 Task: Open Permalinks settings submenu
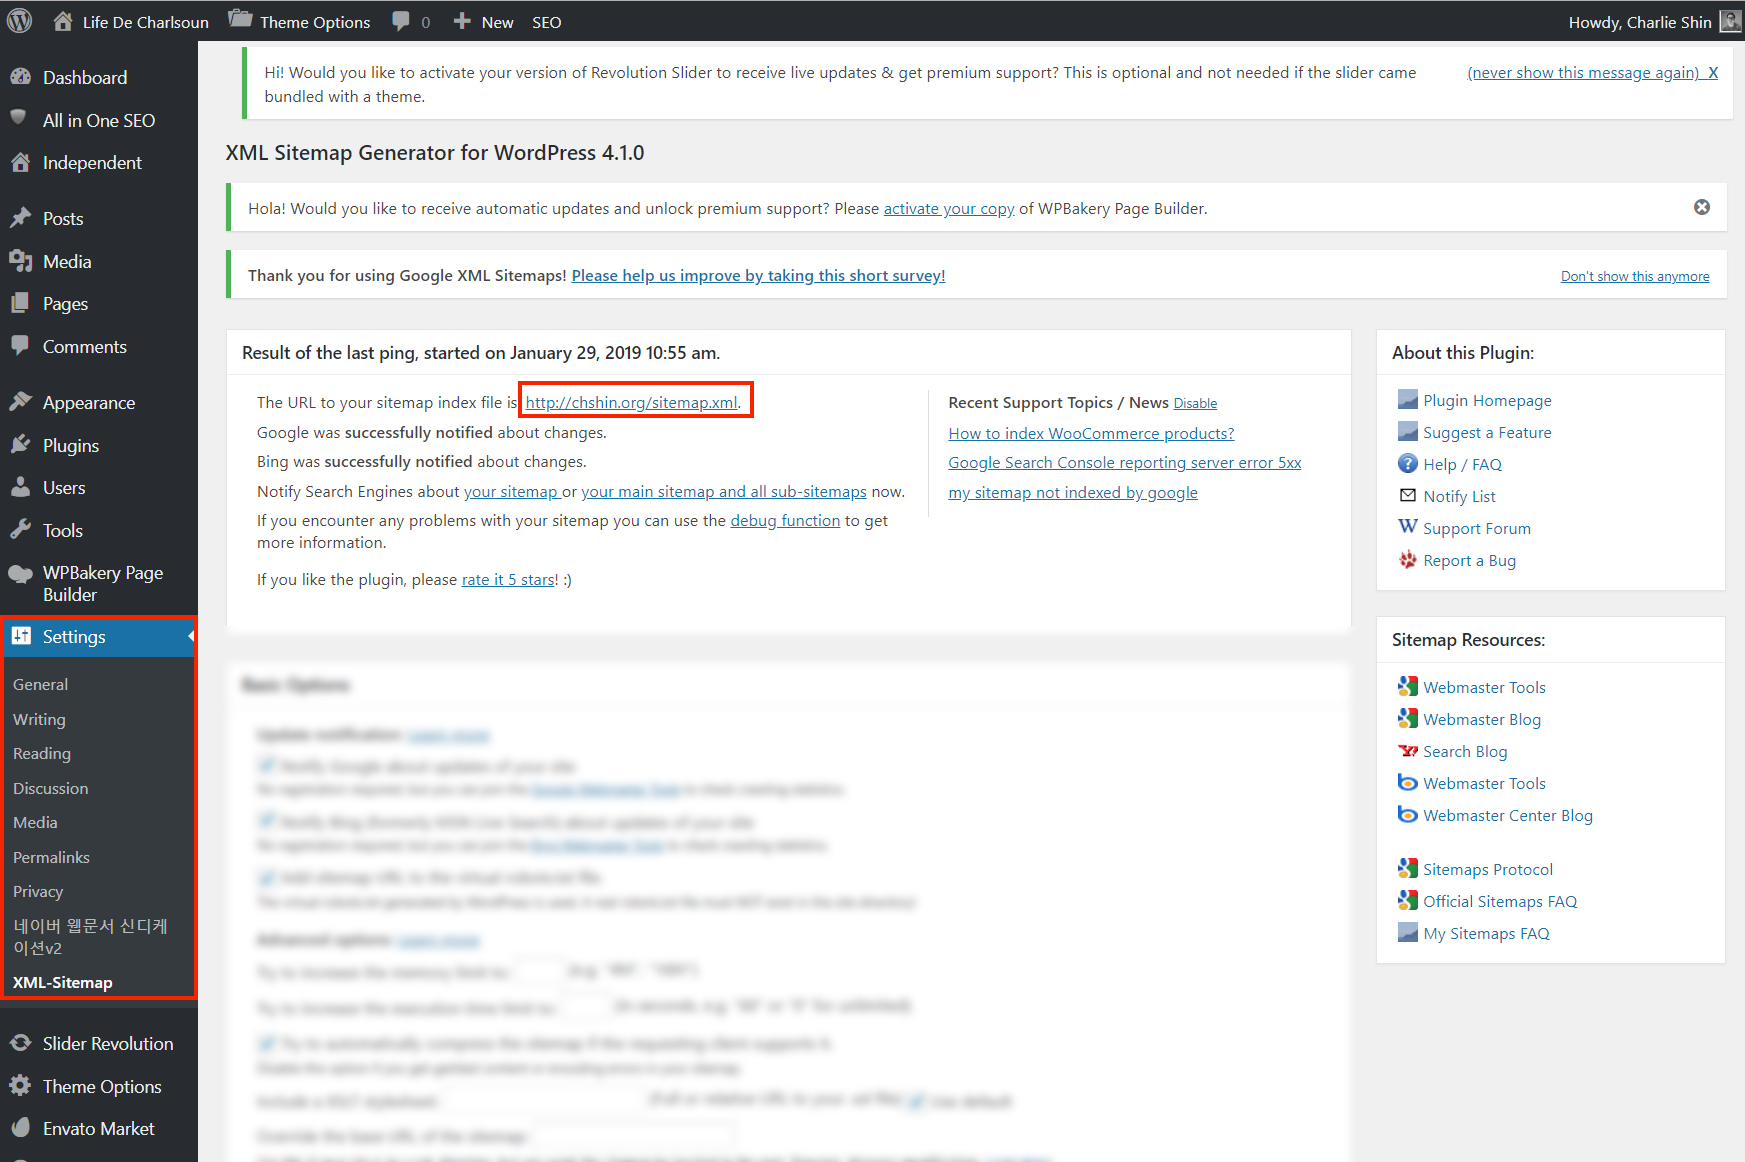tap(51, 857)
